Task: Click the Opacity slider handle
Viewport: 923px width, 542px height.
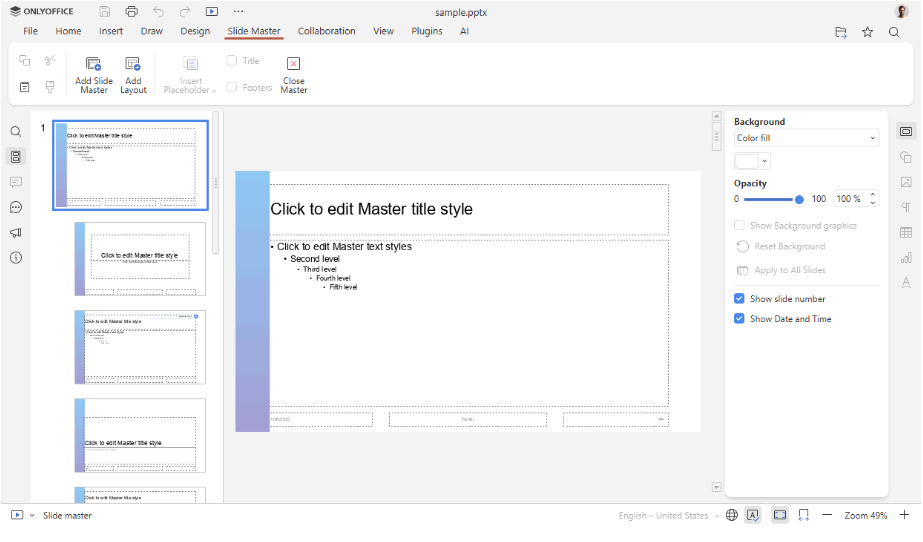Action: pyautogui.click(x=799, y=199)
